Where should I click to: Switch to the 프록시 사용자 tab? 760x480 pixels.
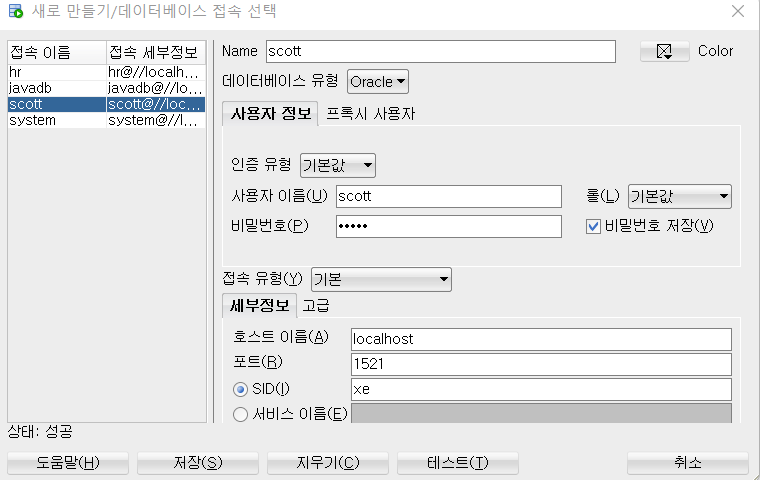(x=370, y=113)
